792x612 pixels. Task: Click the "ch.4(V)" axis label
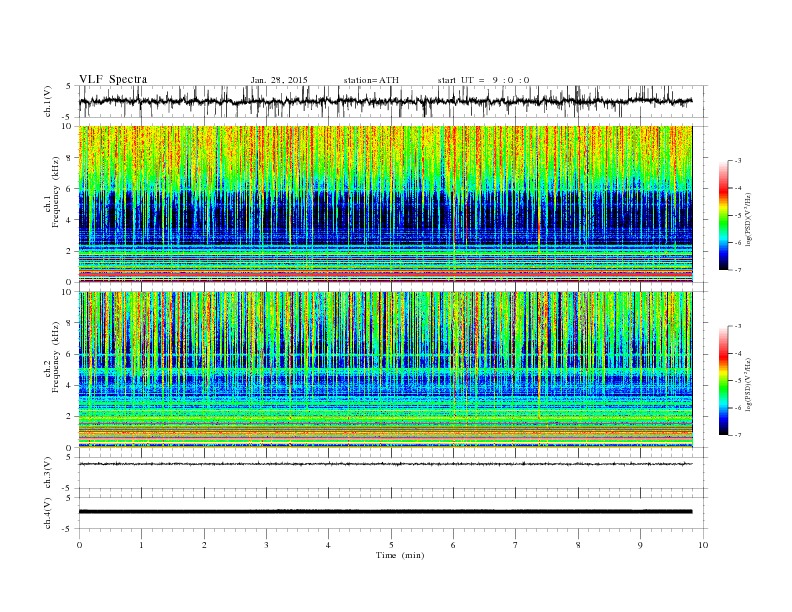[x=48, y=513]
